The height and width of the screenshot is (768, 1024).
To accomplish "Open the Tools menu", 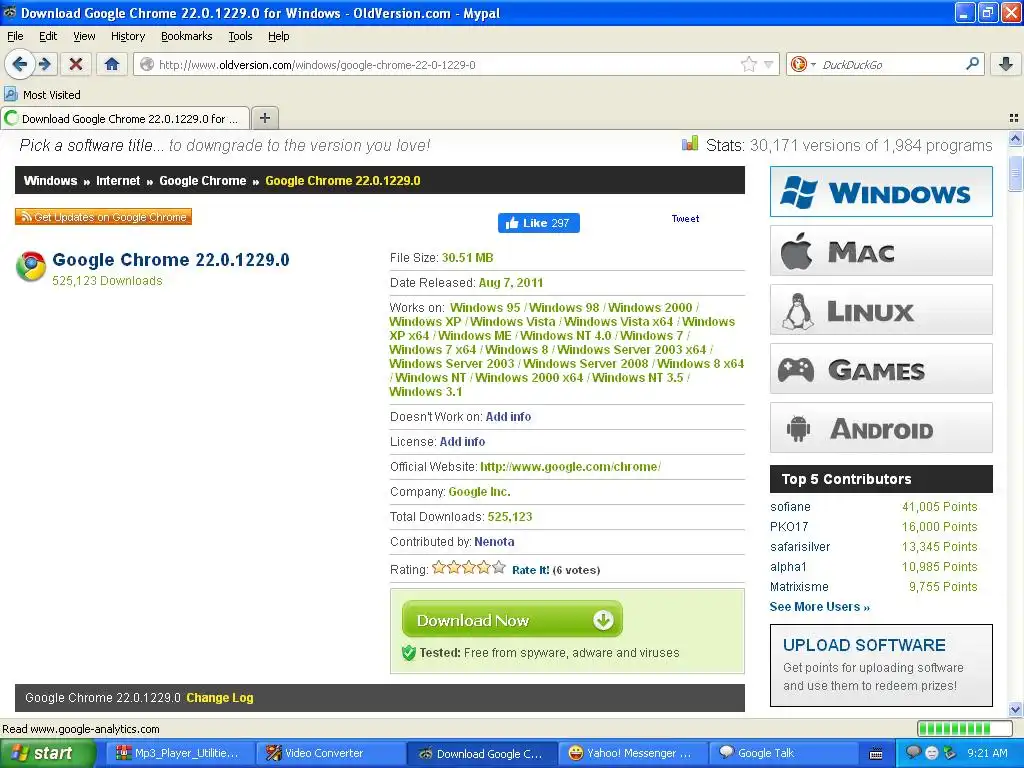I will click(x=240, y=36).
